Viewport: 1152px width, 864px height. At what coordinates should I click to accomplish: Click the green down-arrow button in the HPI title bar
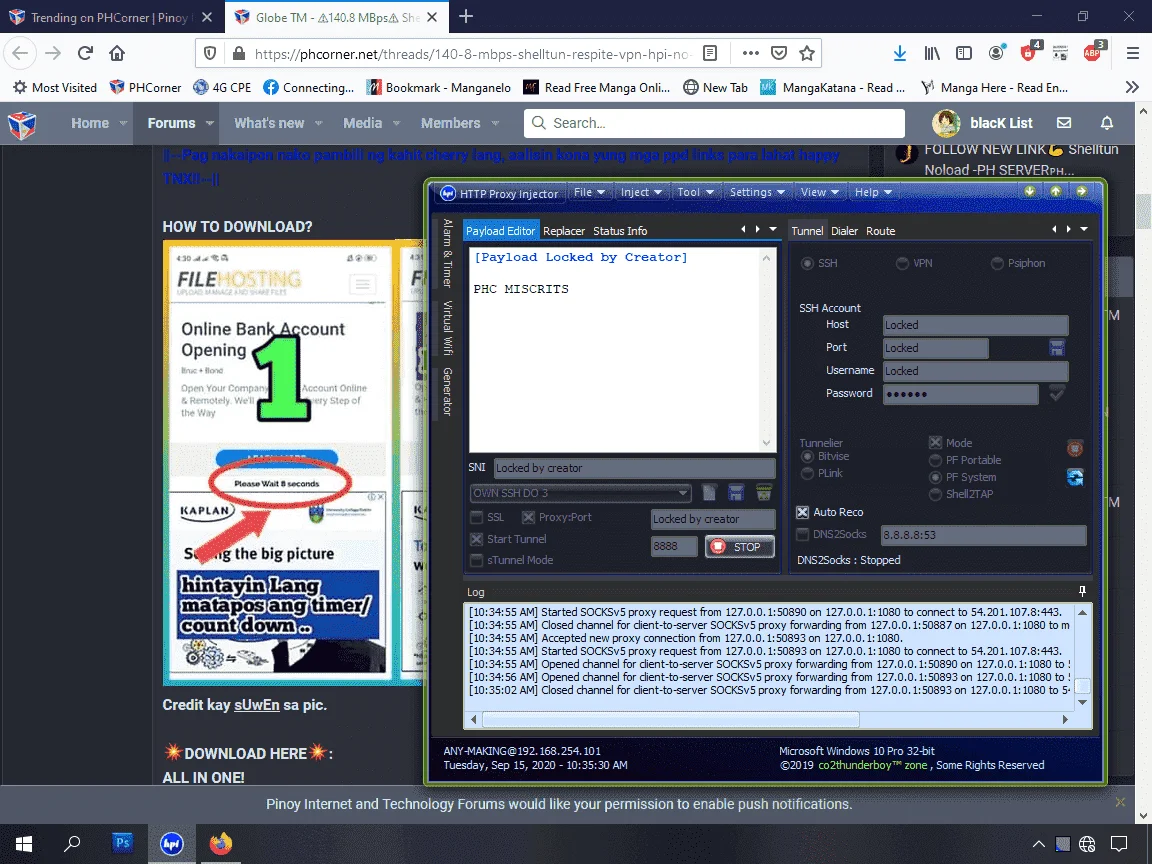tap(1029, 191)
